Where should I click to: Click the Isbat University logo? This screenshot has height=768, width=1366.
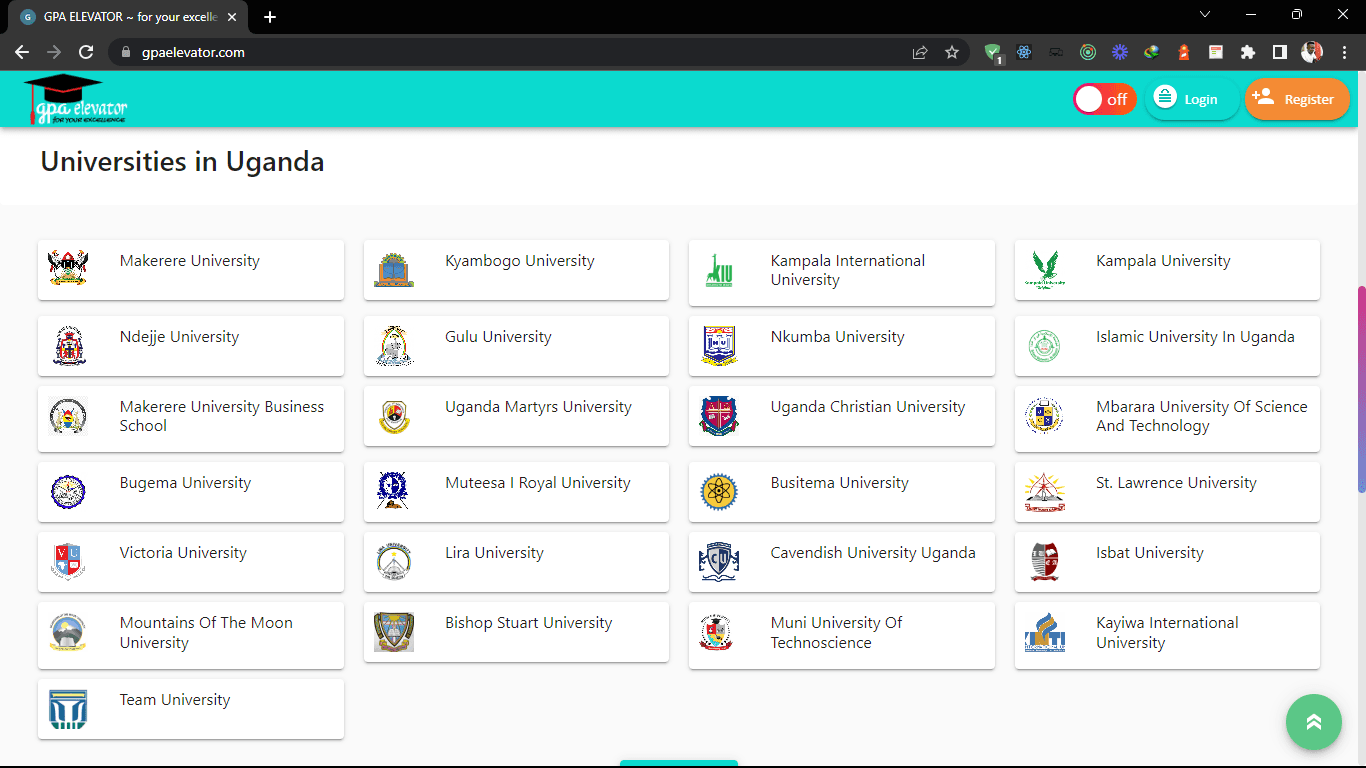[1045, 561]
